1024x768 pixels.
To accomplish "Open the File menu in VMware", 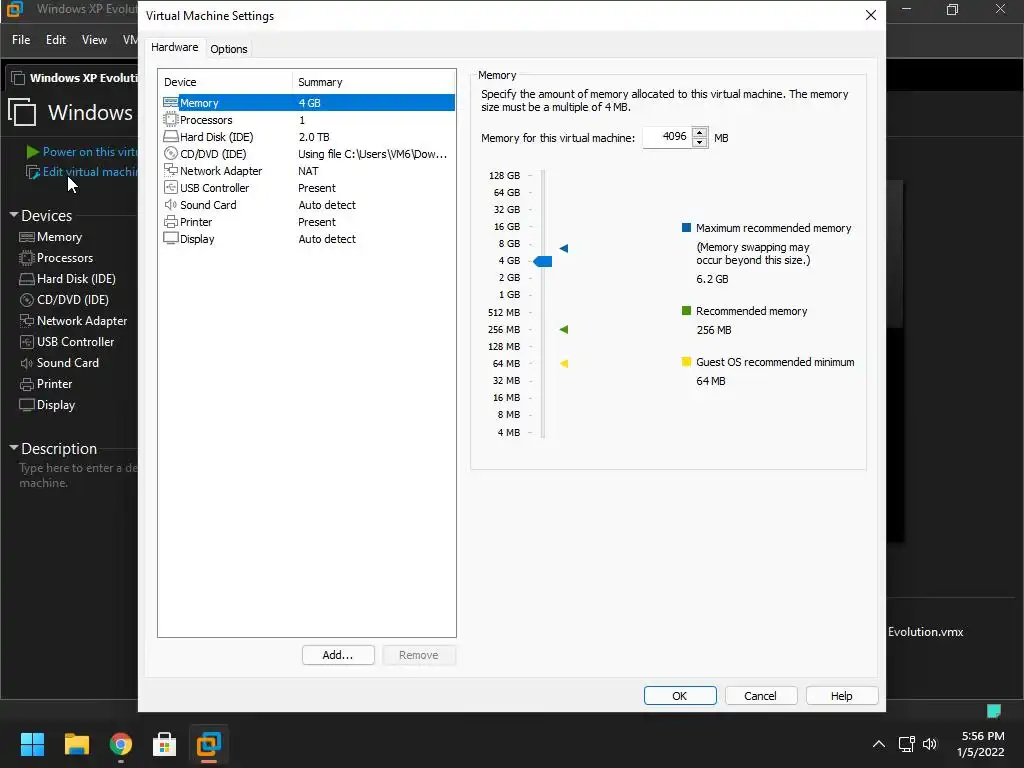I will pyautogui.click(x=21, y=40).
